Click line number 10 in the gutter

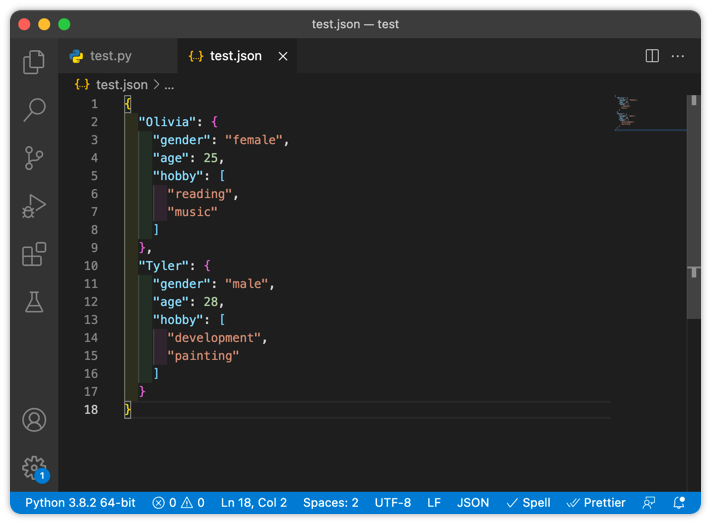point(91,266)
